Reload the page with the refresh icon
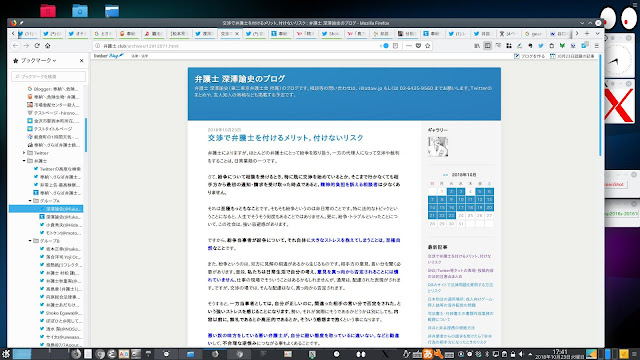The height and width of the screenshot is (360, 640). [37, 46]
